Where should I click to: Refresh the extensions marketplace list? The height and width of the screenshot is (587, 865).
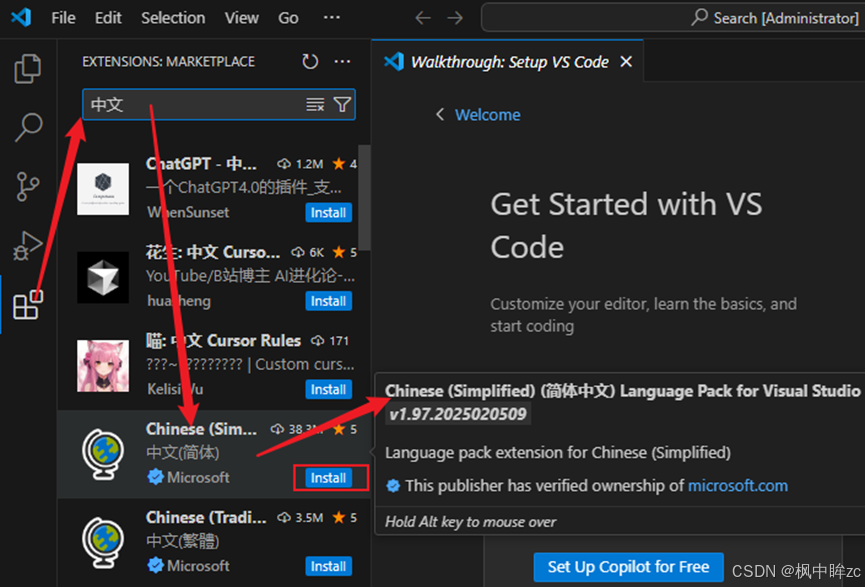[x=310, y=61]
